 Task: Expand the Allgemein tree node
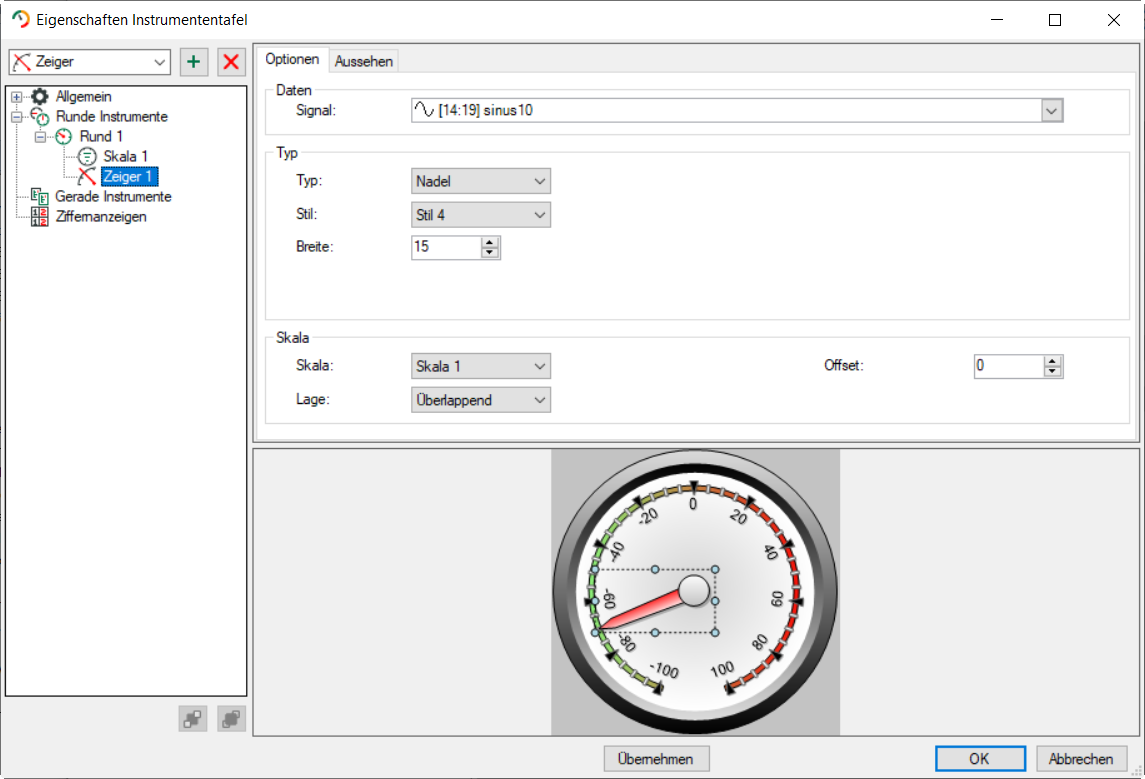[x=16, y=97]
